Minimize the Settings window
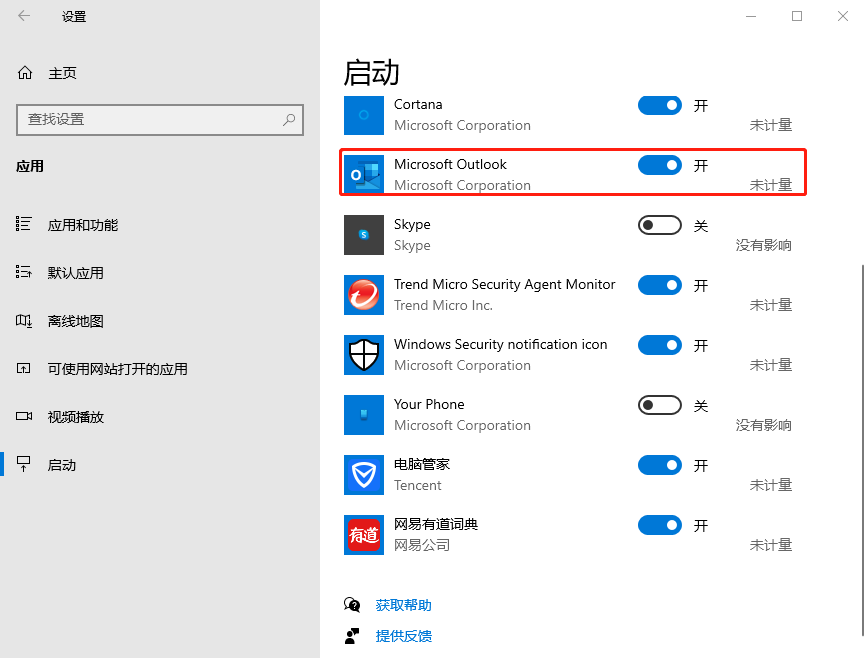The height and width of the screenshot is (658, 866). (751, 16)
